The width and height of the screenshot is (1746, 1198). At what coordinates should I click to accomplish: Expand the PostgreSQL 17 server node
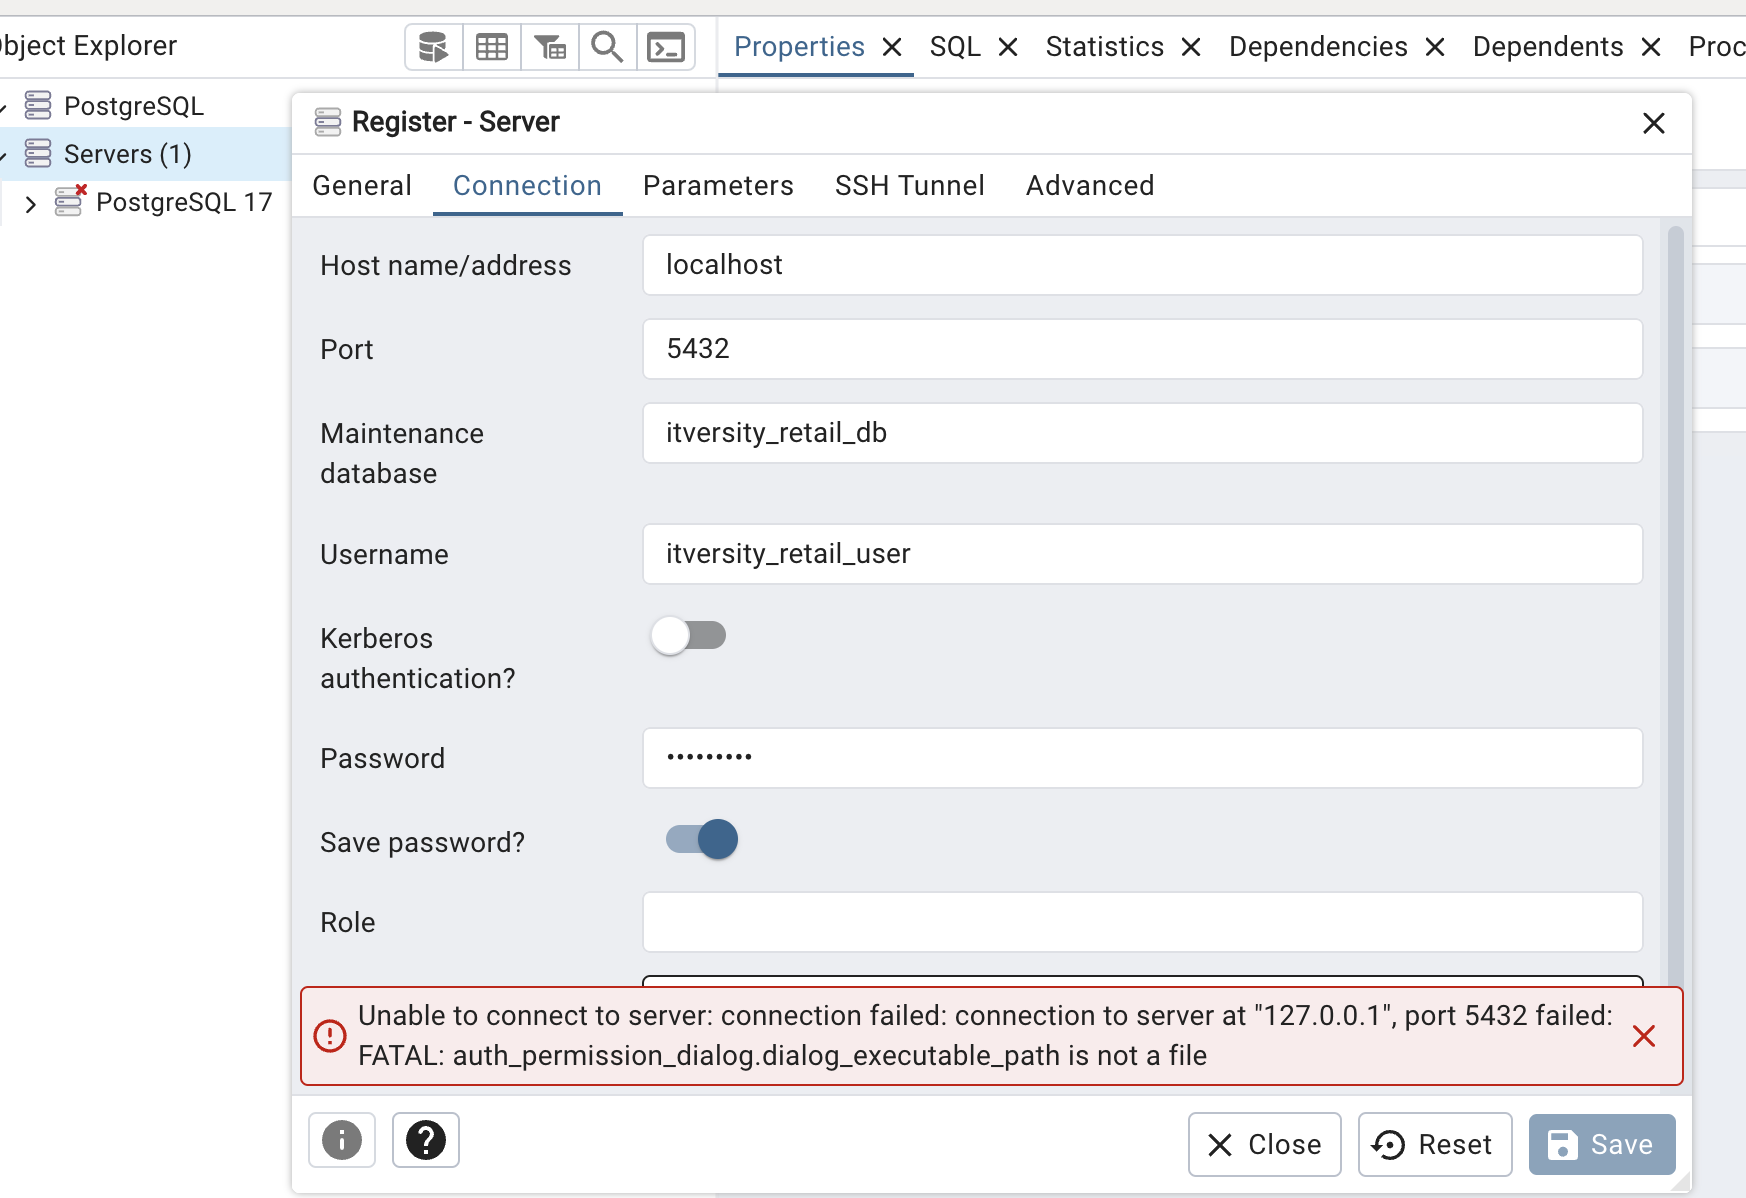[31, 204]
